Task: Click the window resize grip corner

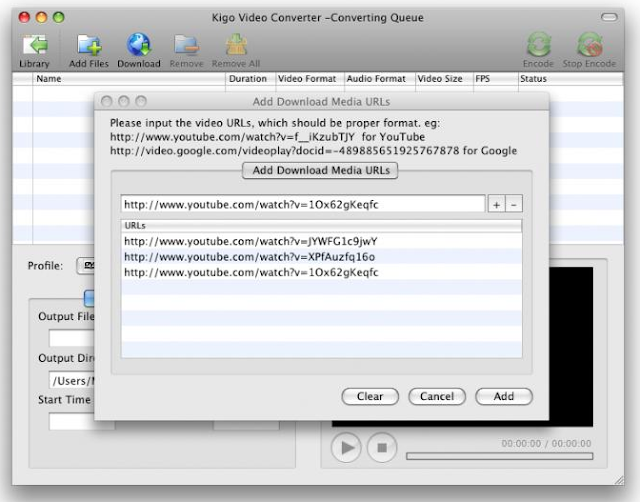Action: [x=619, y=480]
